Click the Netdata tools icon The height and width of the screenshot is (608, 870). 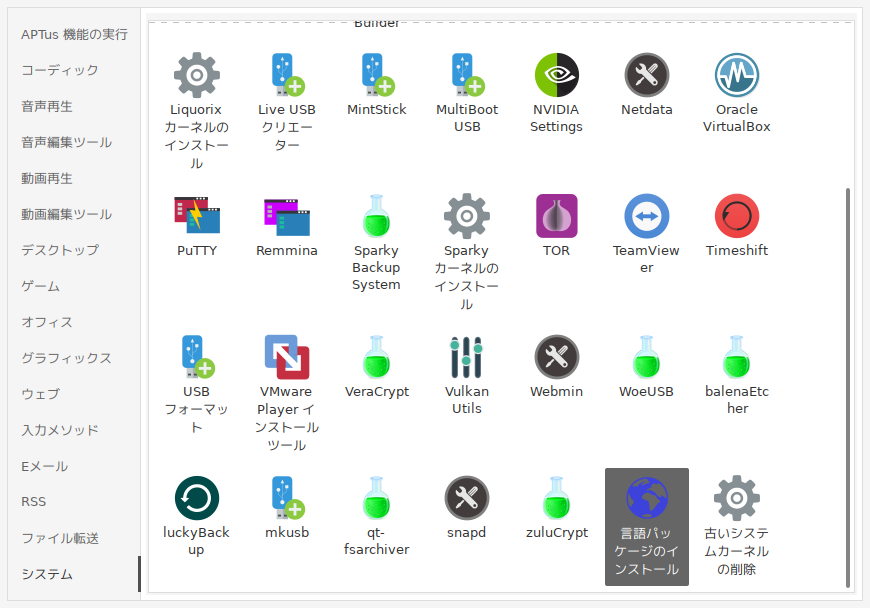click(646, 75)
